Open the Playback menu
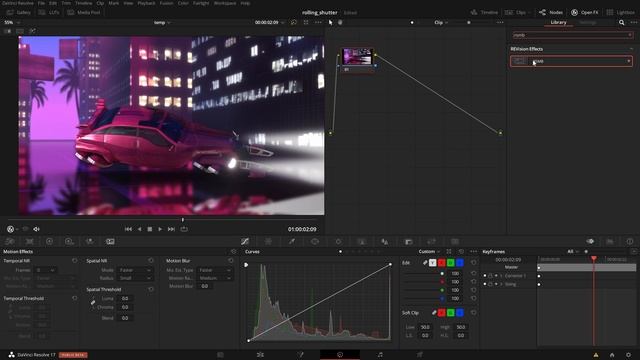Viewport: 640px width, 360px height. pyautogui.click(x=146, y=3)
